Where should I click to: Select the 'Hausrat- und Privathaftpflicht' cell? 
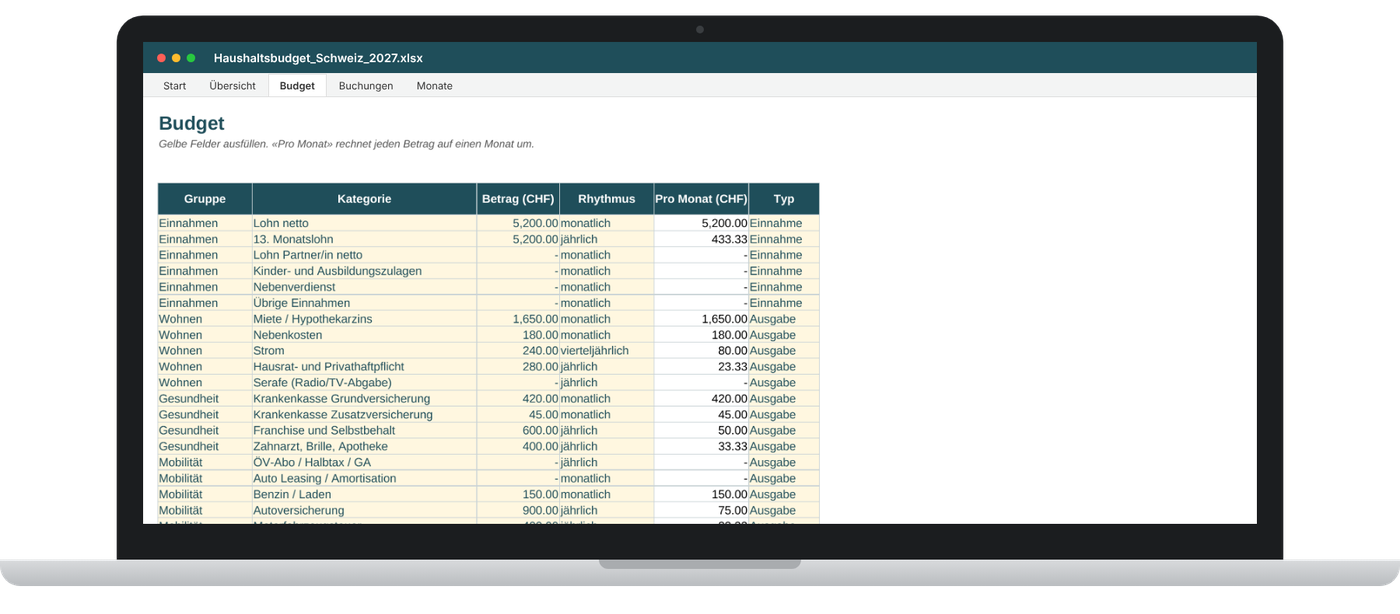364,367
